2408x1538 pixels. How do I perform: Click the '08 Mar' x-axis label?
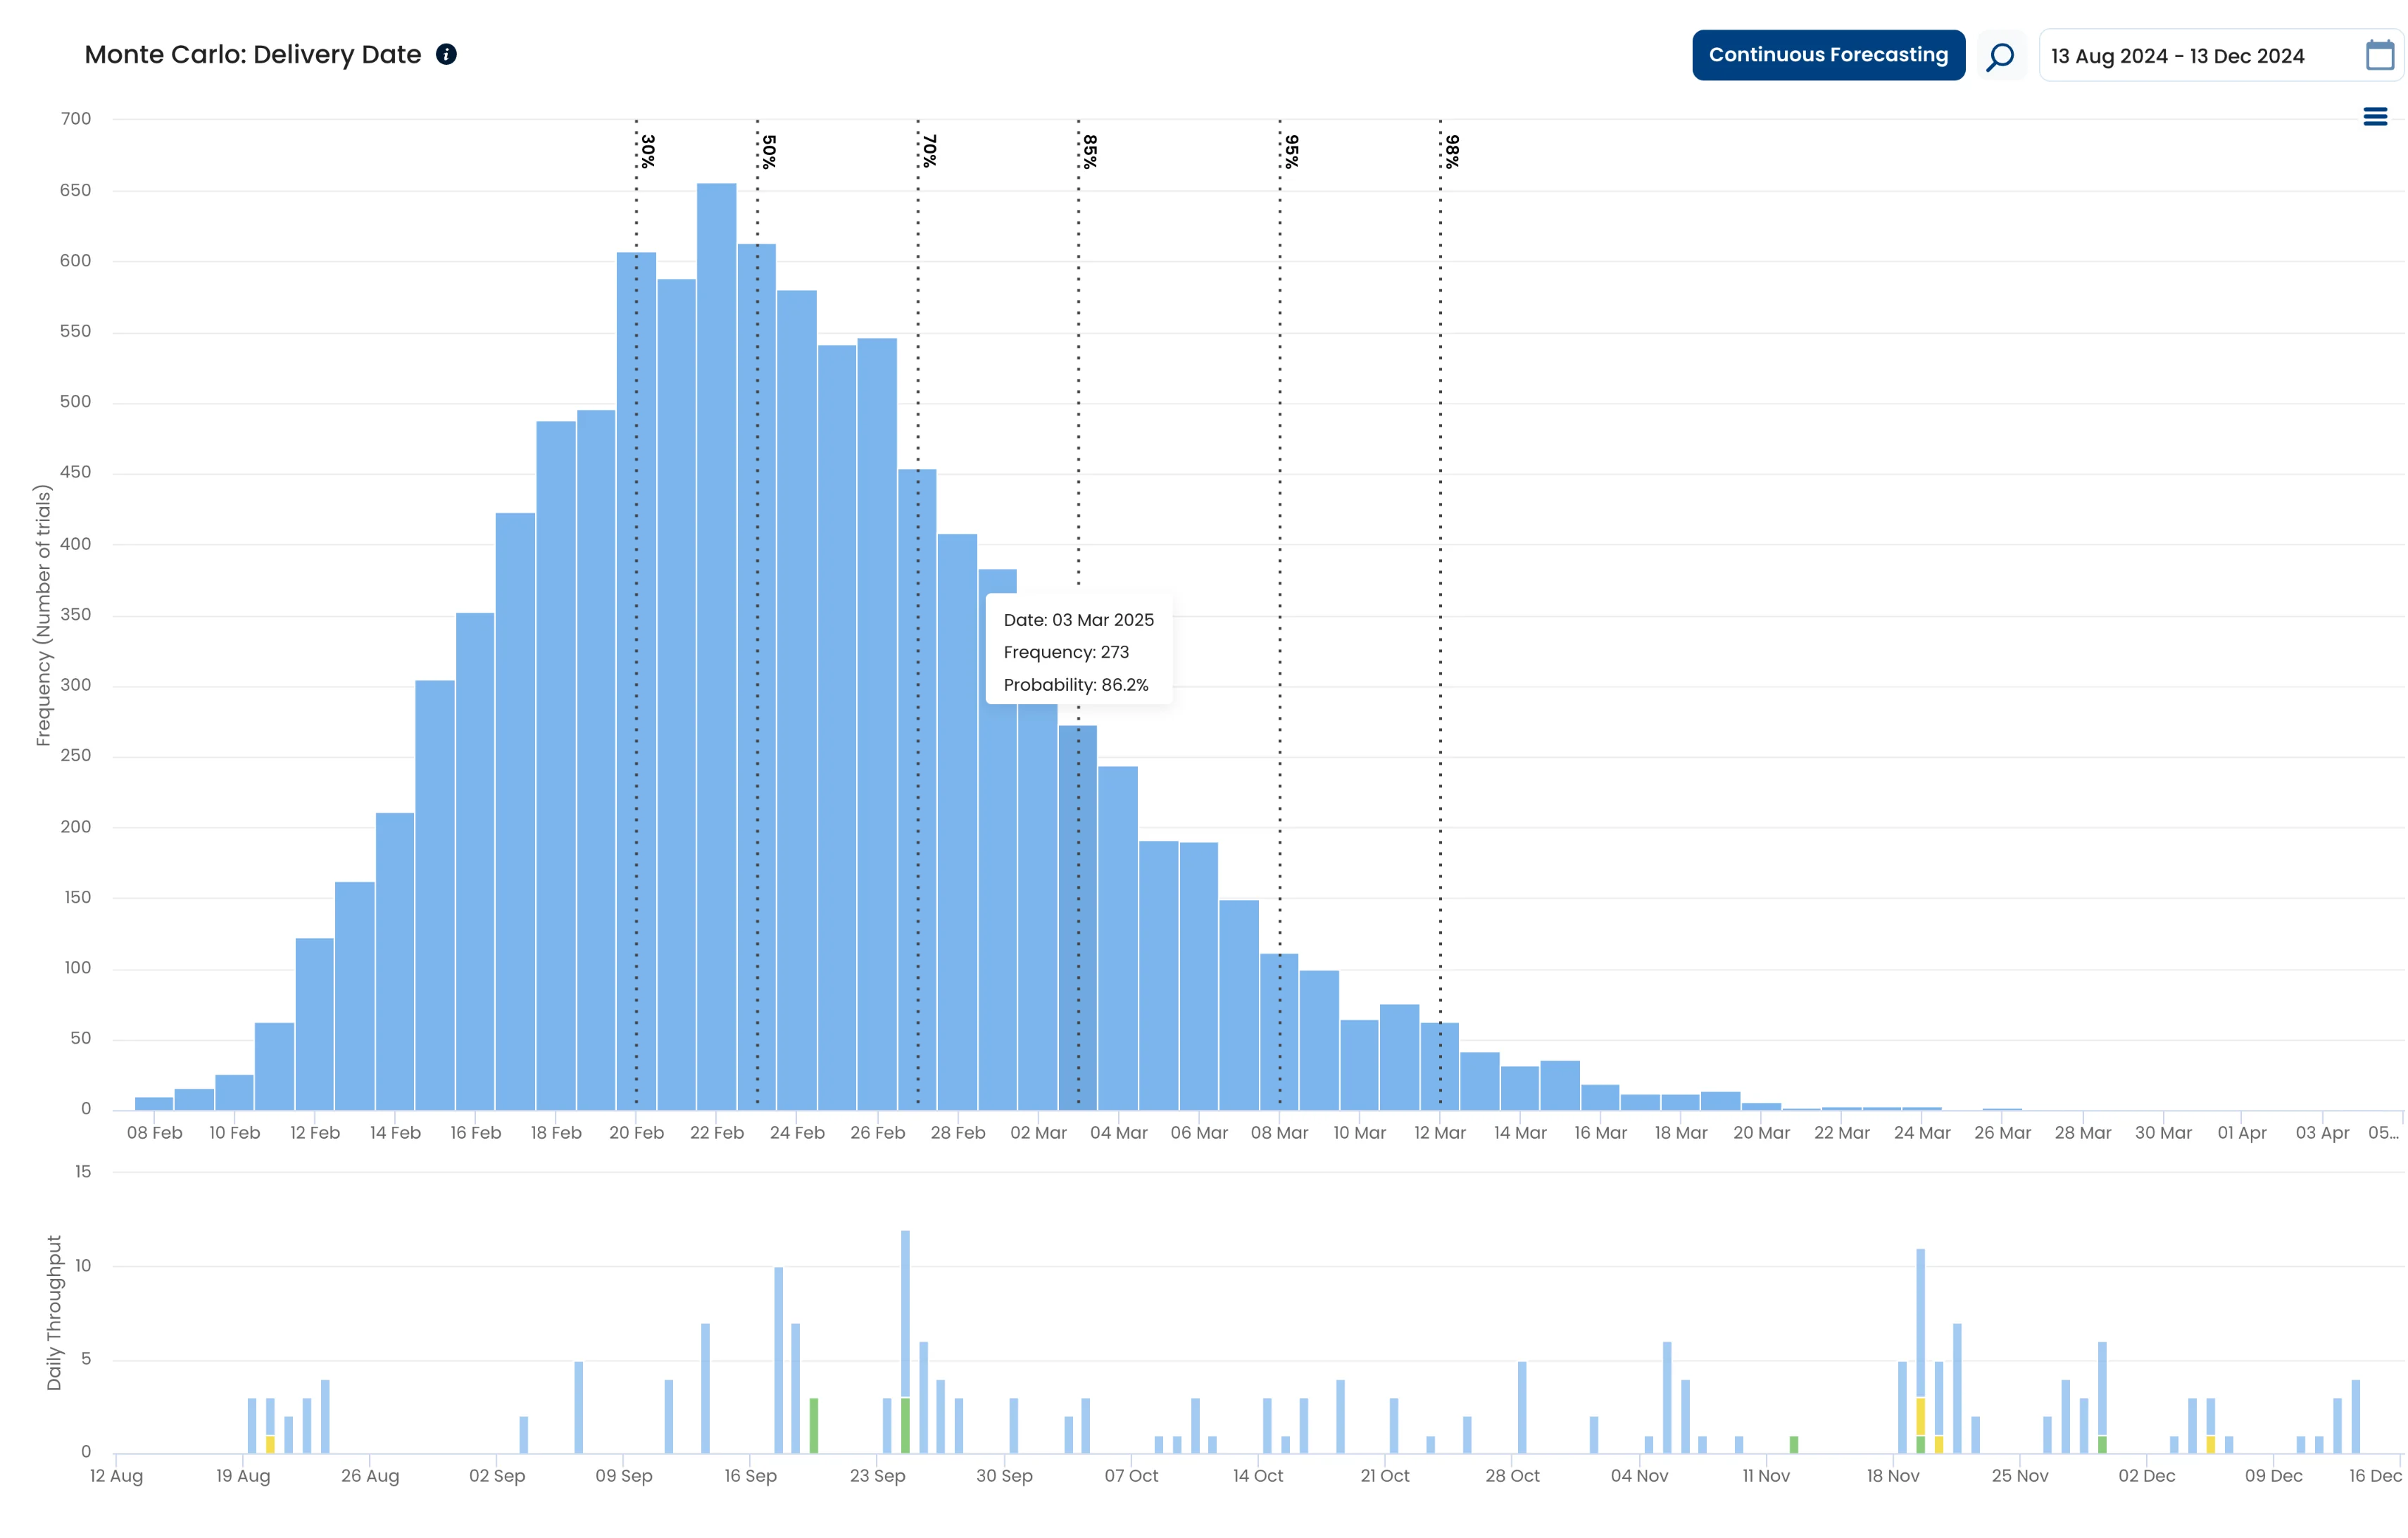pos(1279,1133)
